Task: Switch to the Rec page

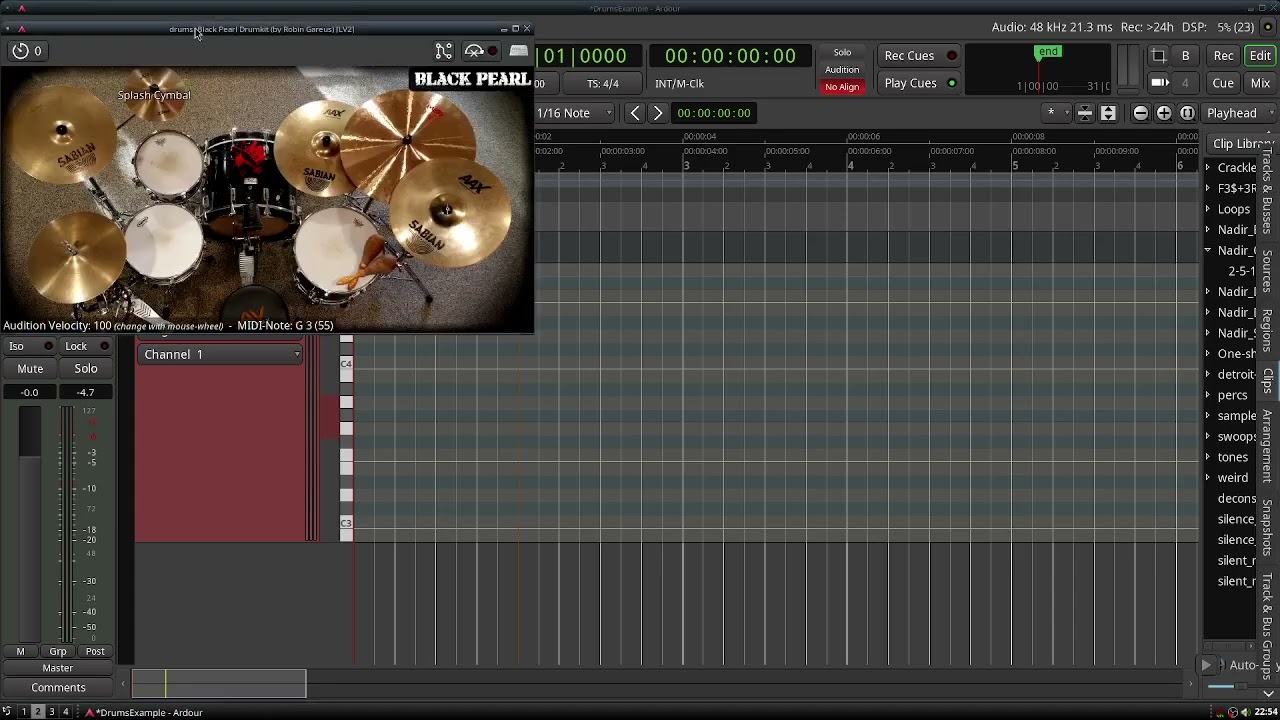Action: (x=1223, y=56)
